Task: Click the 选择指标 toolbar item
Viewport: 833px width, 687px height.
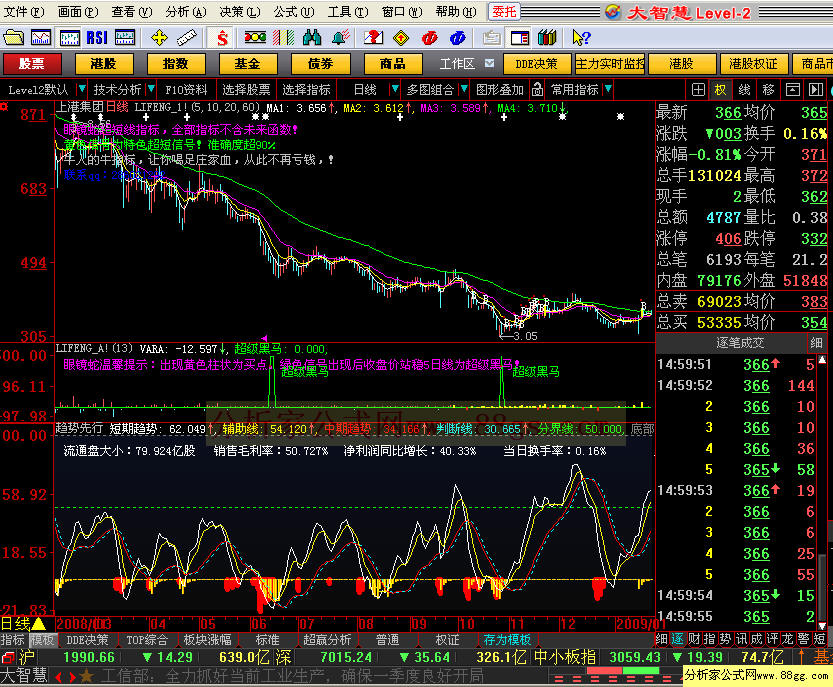Action: pyautogui.click(x=307, y=90)
